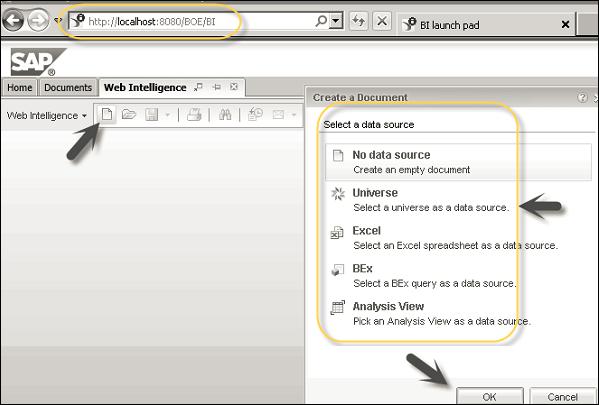Click the Universe starburst icon

(x=338, y=194)
